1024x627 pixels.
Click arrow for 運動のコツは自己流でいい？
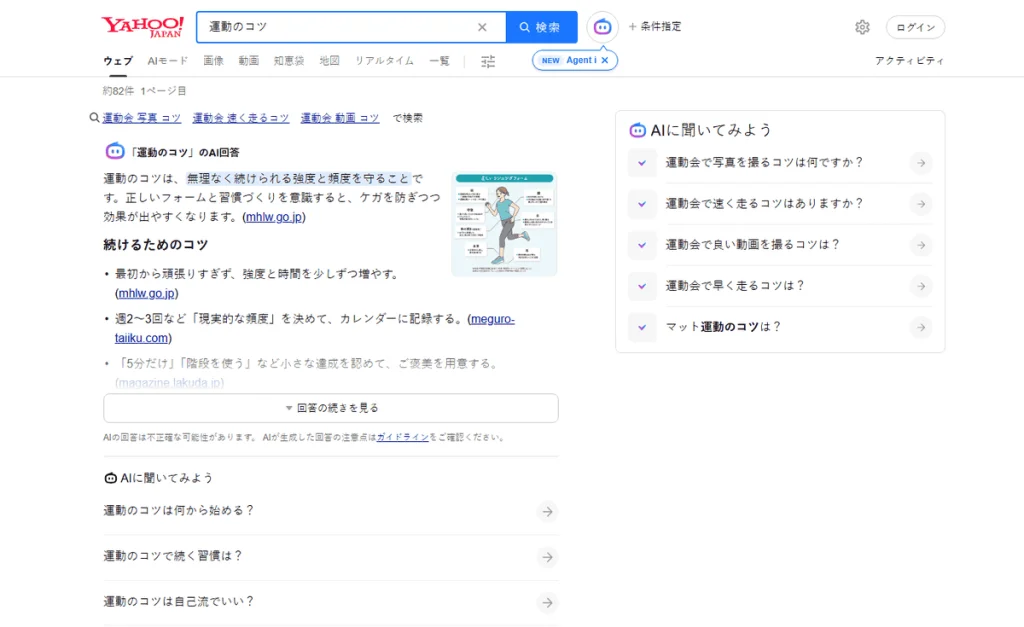click(547, 602)
